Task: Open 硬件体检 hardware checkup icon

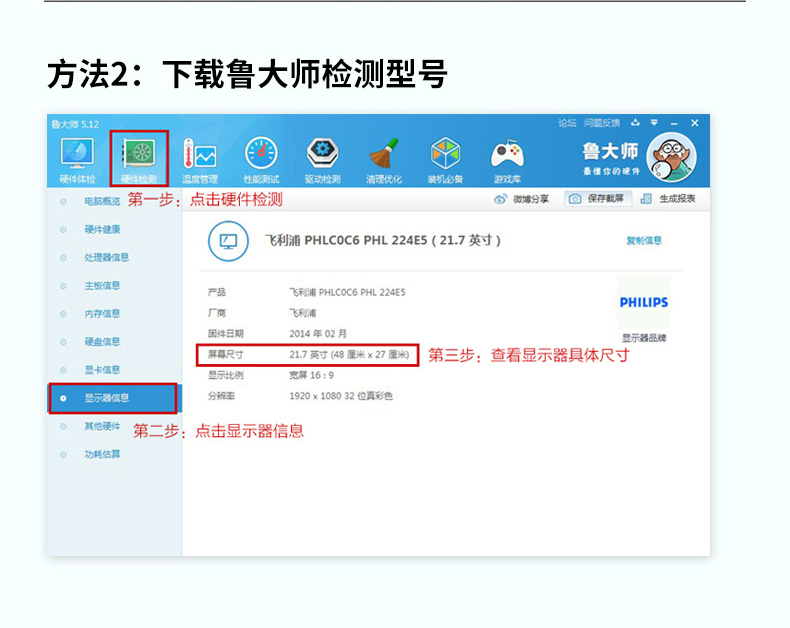Action: tap(77, 160)
